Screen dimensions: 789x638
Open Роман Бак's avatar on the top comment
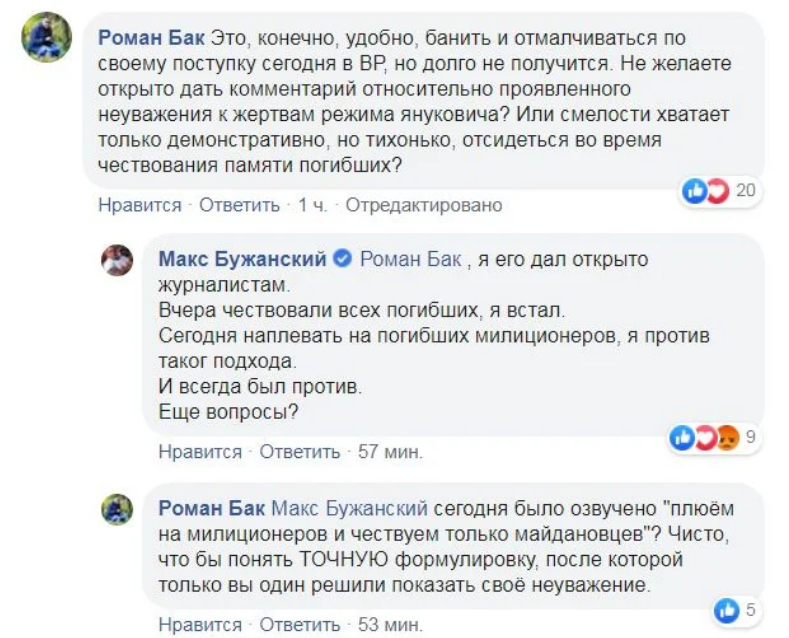[x=47, y=39]
